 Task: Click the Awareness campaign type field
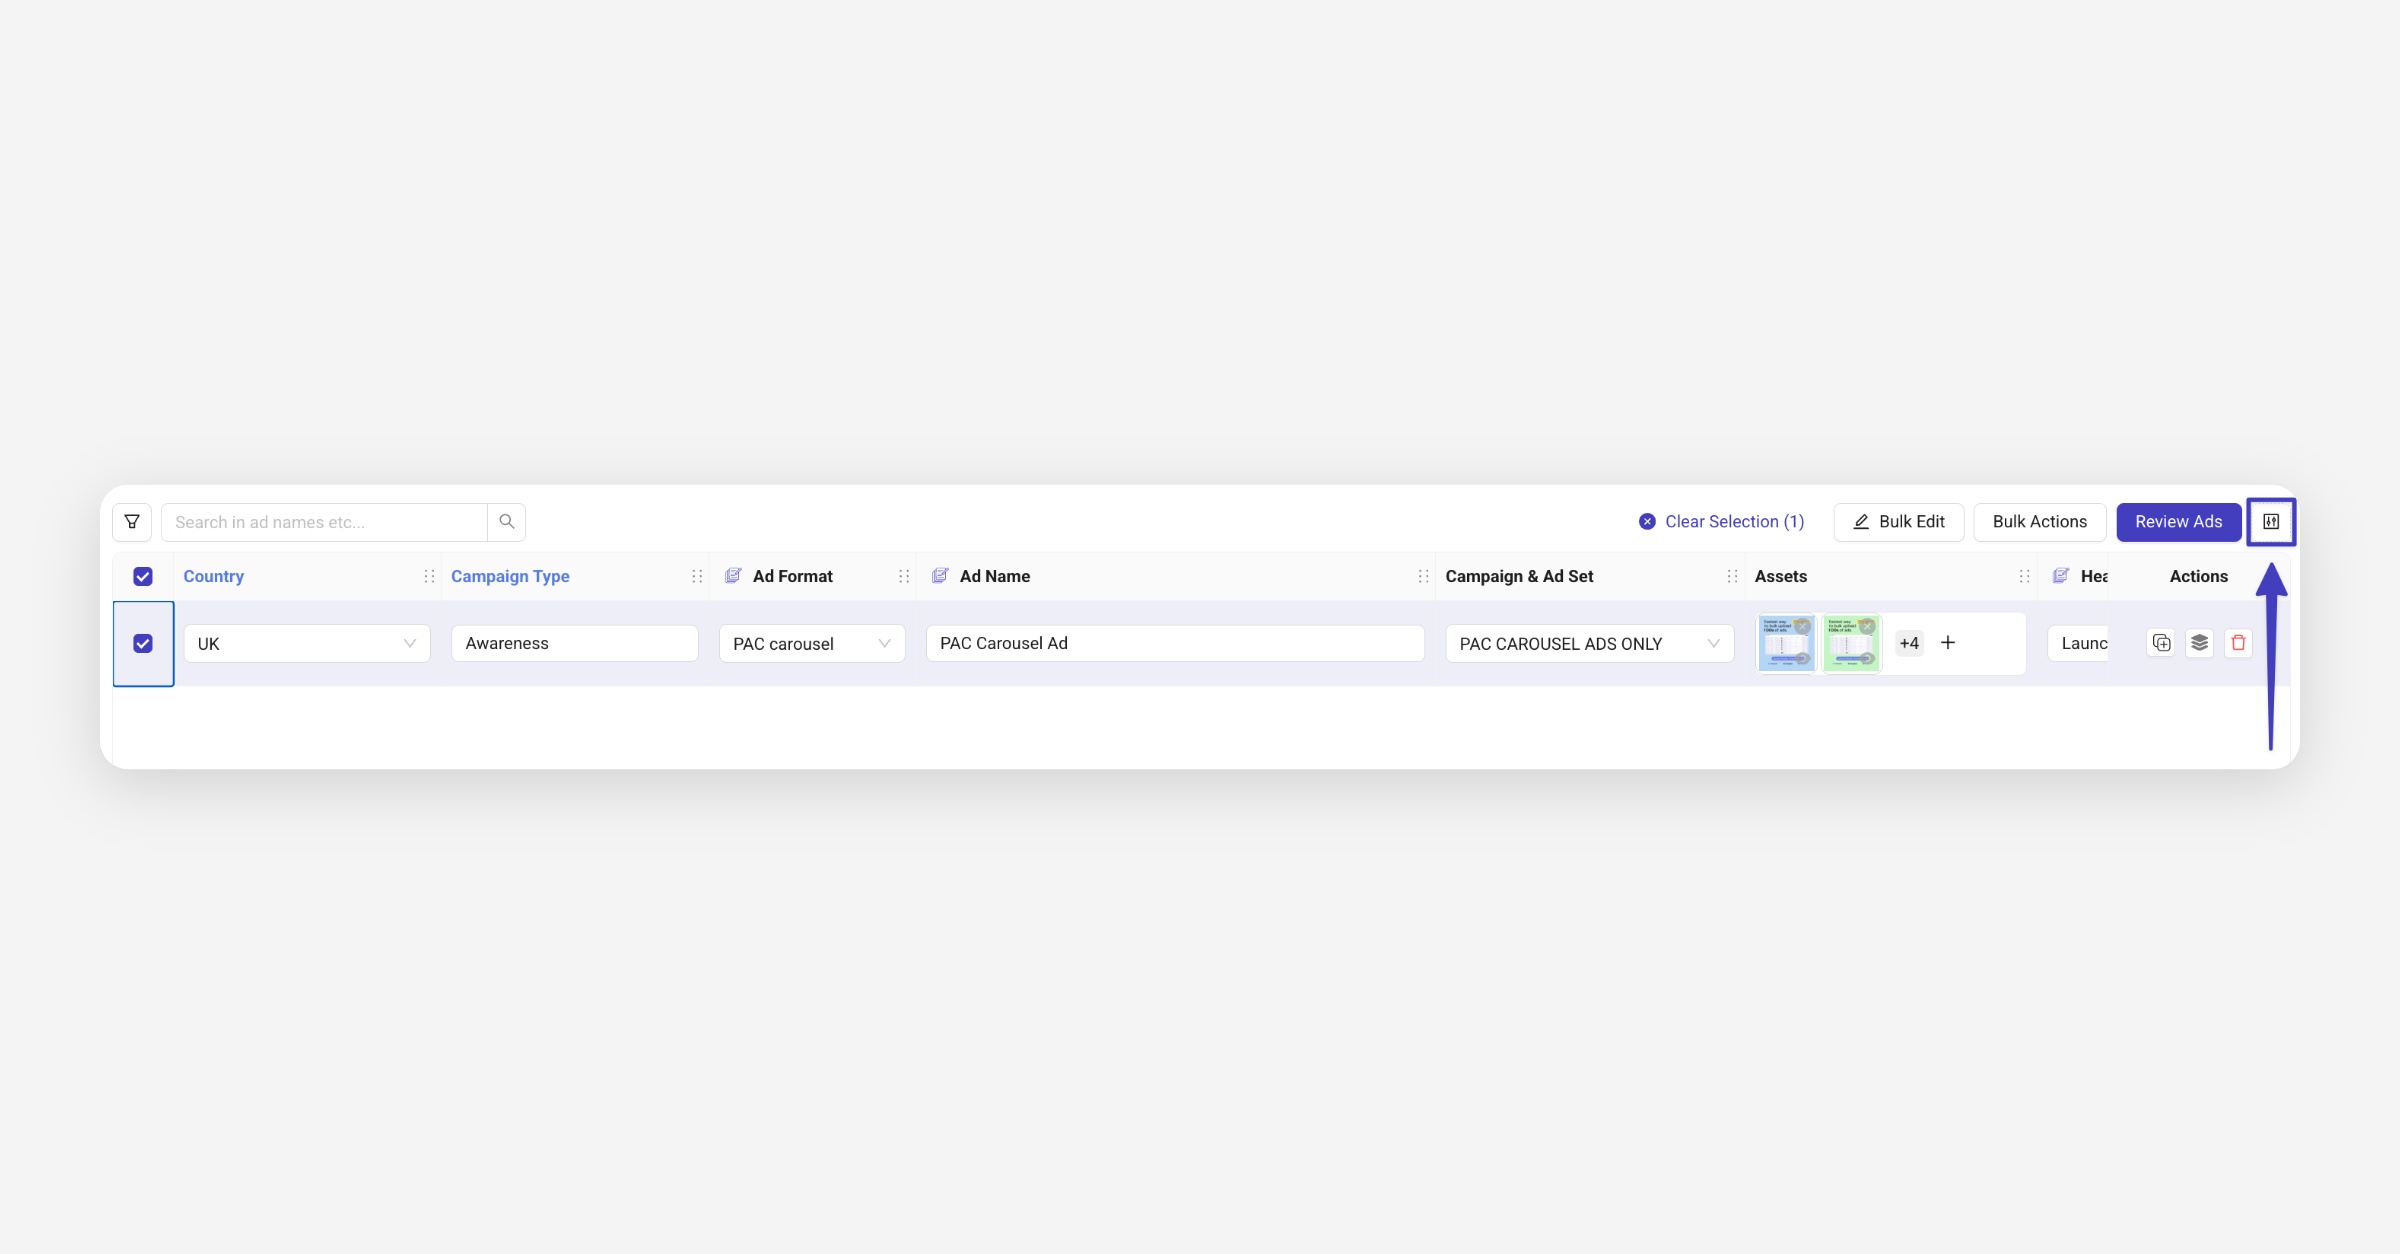[574, 644]
